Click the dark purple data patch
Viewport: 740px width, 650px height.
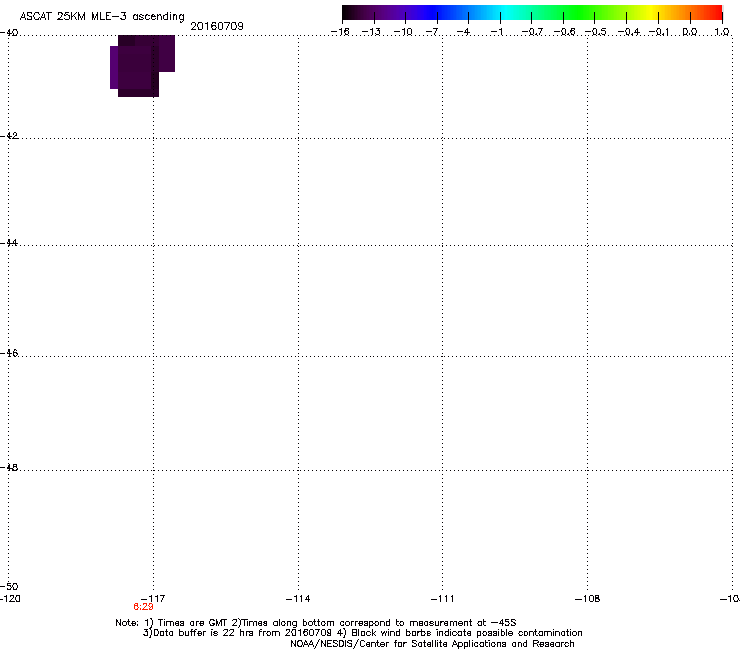(x=142, y=66)
